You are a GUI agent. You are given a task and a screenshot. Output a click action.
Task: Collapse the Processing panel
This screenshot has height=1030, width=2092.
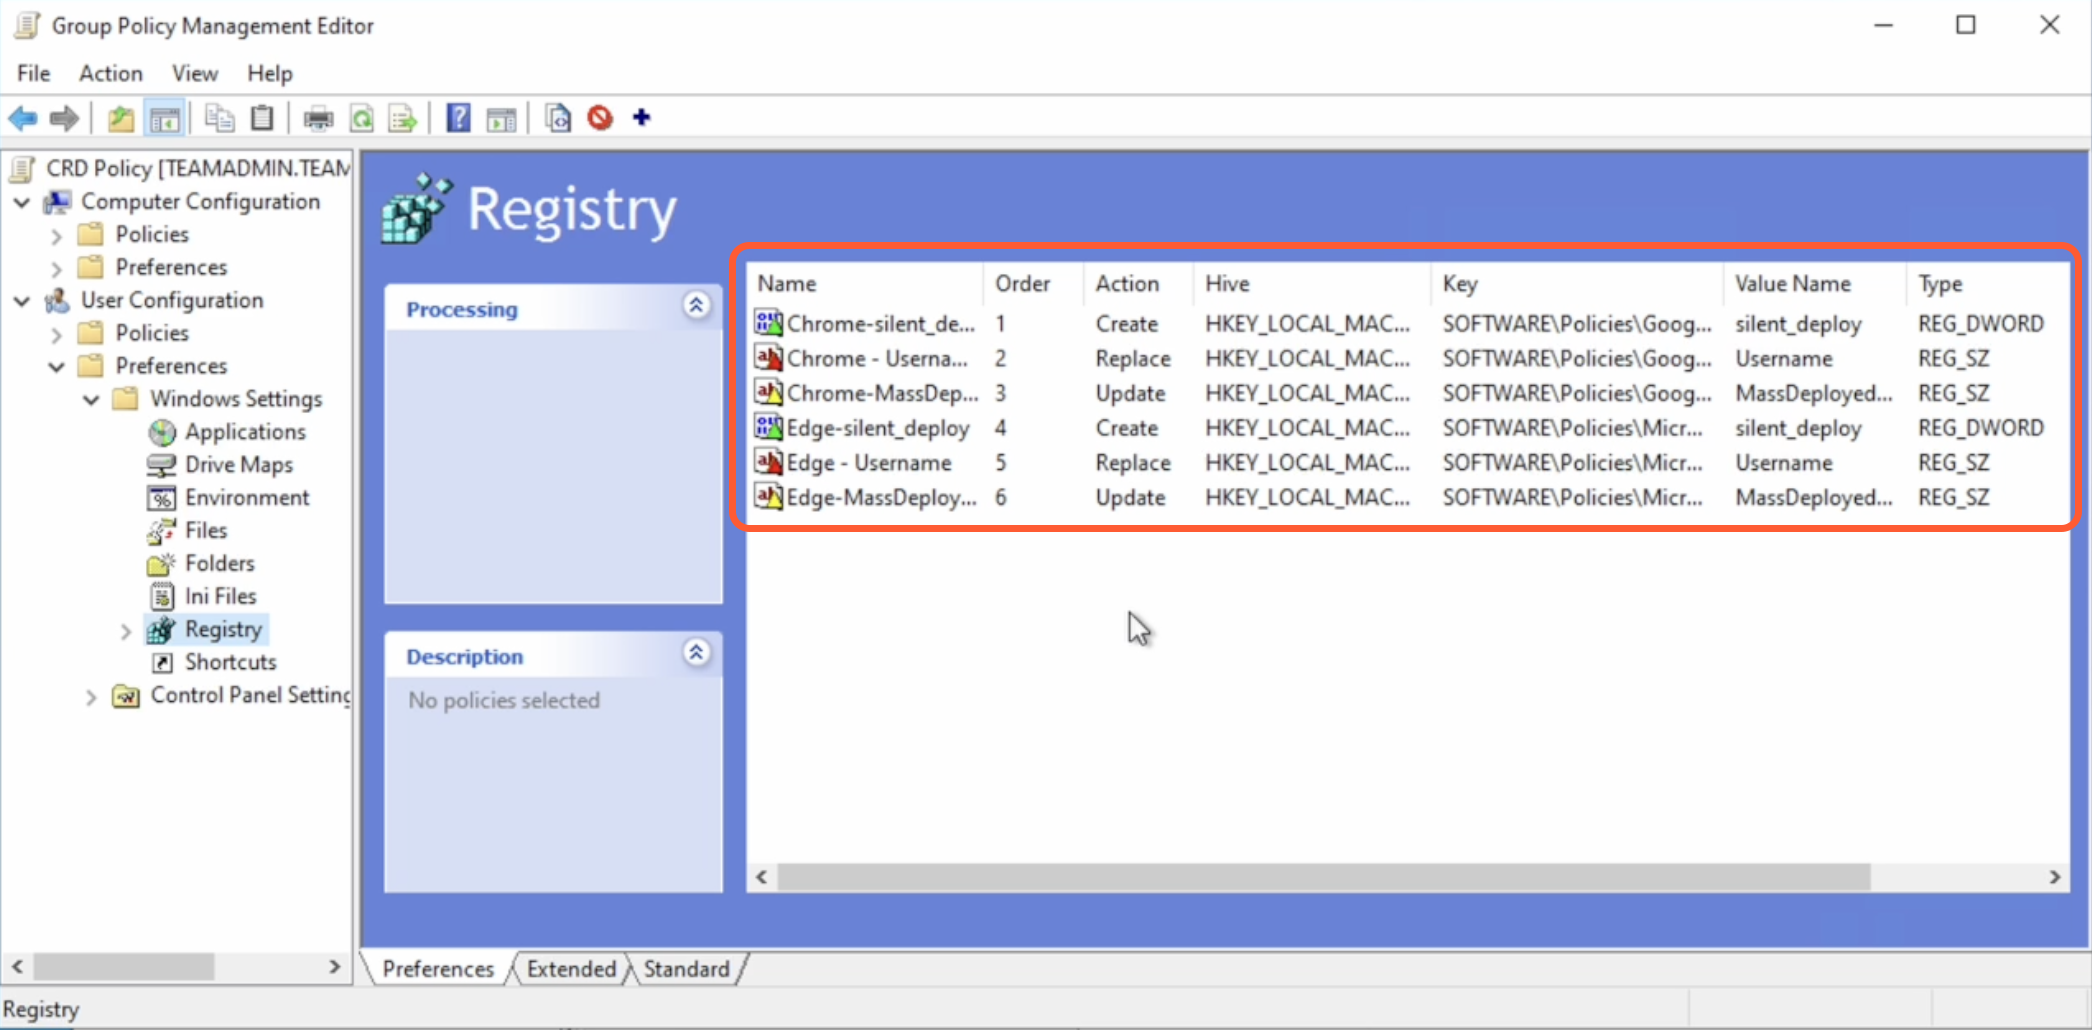696,306
